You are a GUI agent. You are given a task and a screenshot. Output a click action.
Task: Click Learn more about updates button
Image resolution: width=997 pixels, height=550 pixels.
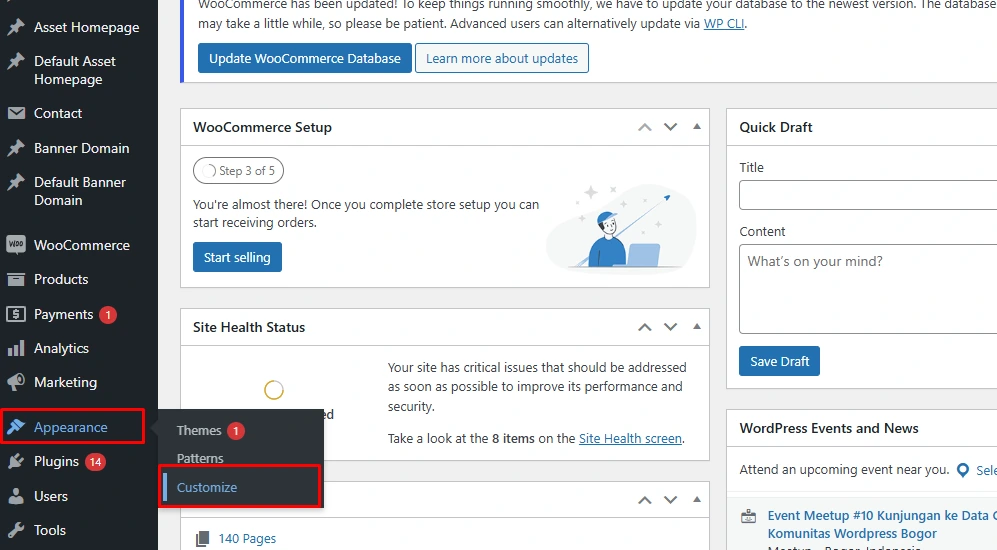(502, 58)
